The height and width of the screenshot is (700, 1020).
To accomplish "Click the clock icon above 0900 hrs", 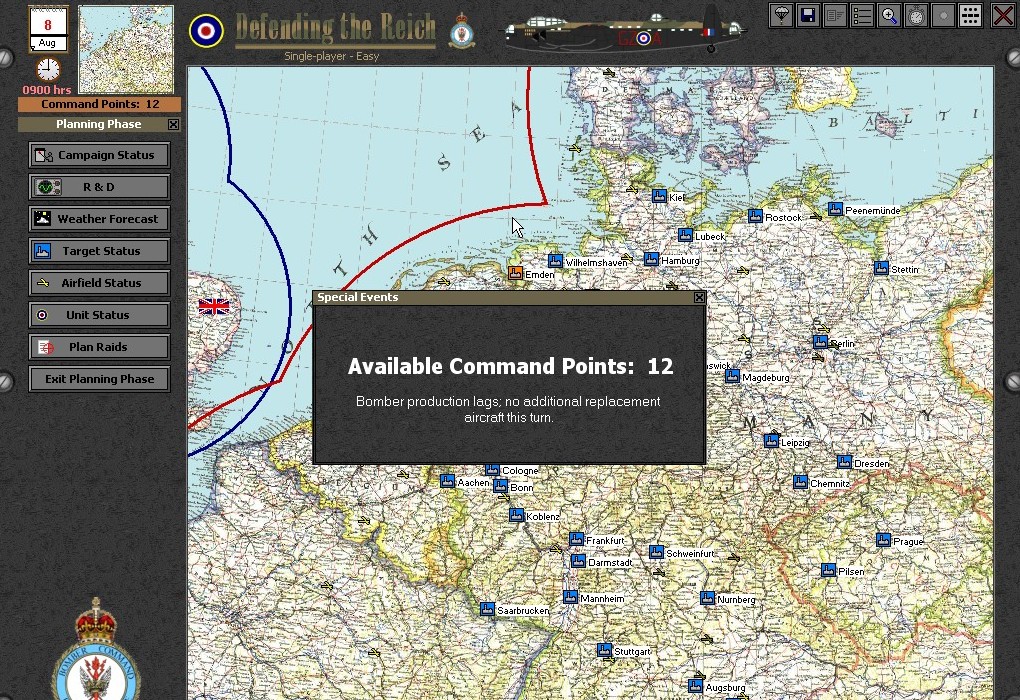I will coord(48,69).
